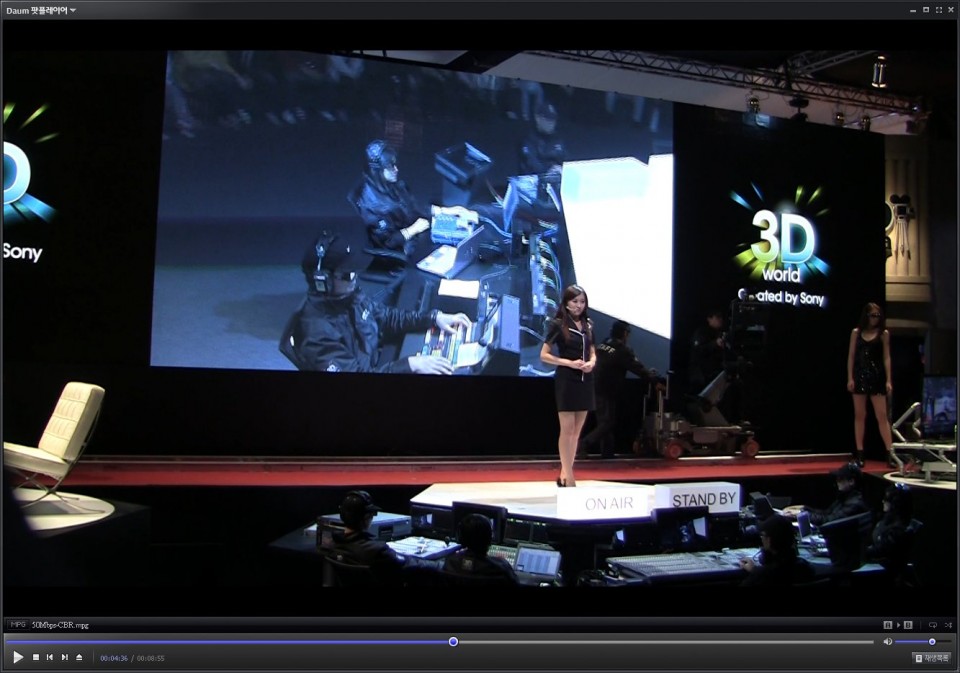The image size is (960, 673).
Task: Skip to the next track
Action: point(64,657)
